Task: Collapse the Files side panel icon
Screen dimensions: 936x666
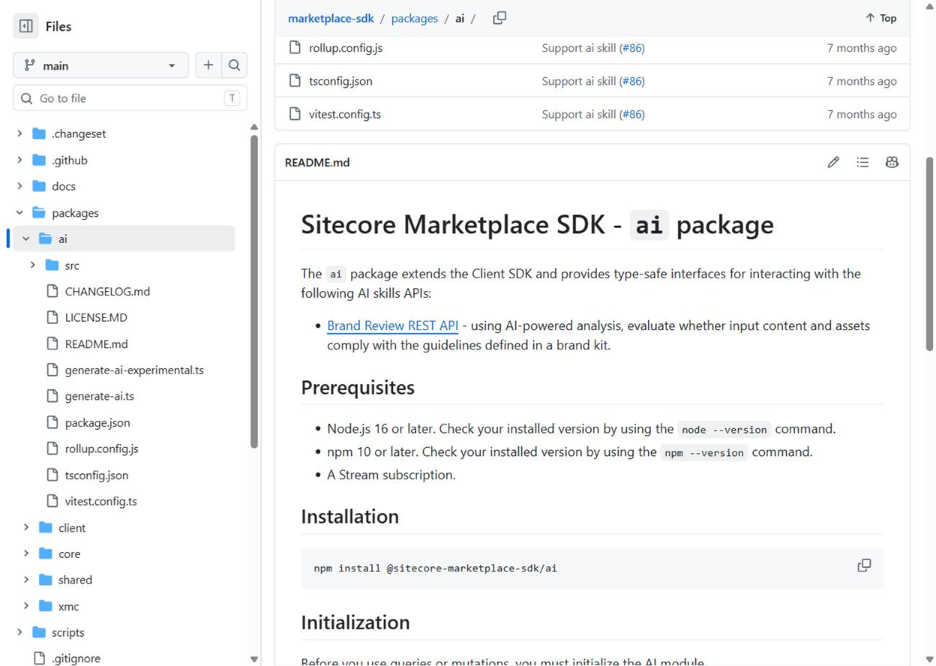Action: (x=26, y=26)
